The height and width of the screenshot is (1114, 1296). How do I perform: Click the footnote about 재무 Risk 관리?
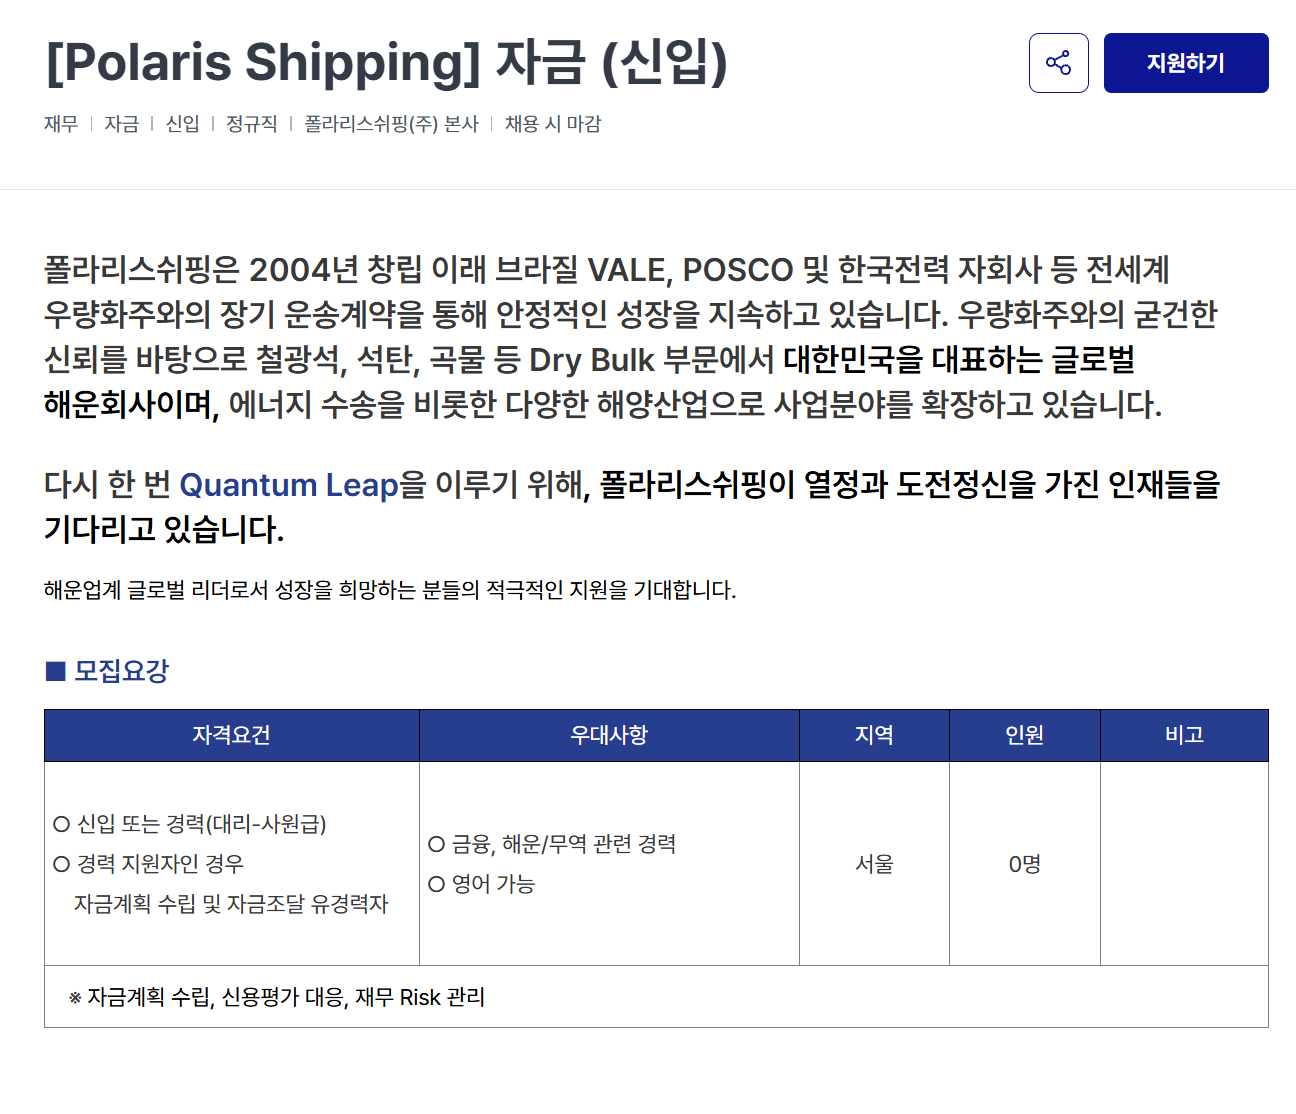tap(277, 997)
